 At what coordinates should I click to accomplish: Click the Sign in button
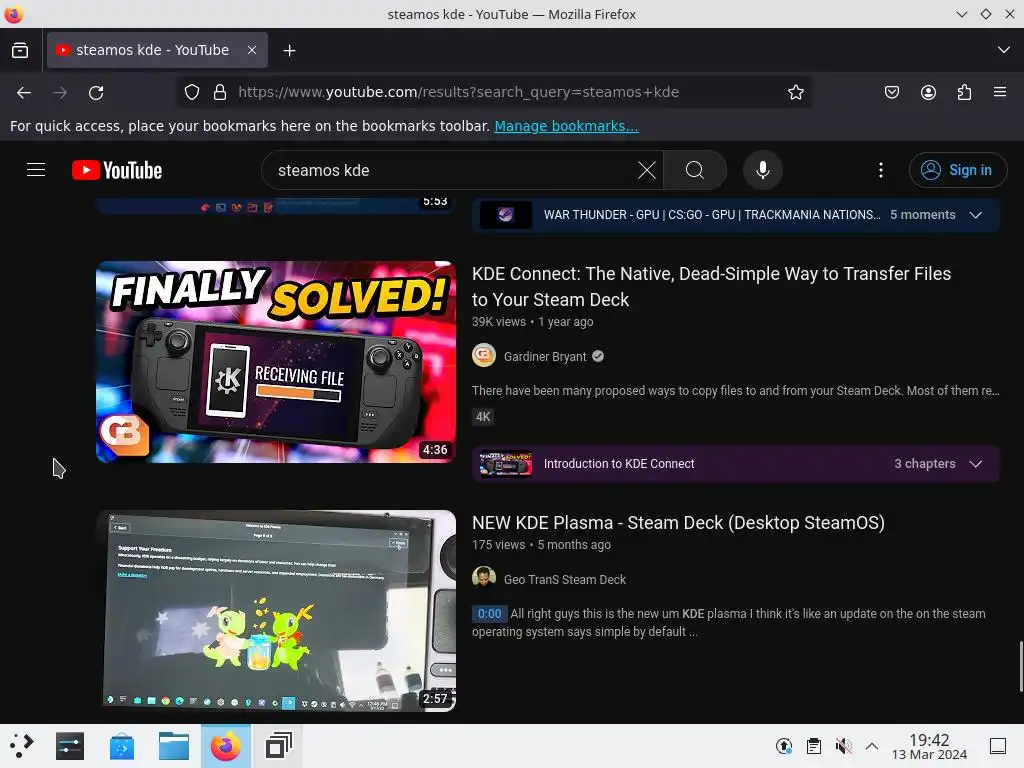[958, 170]
